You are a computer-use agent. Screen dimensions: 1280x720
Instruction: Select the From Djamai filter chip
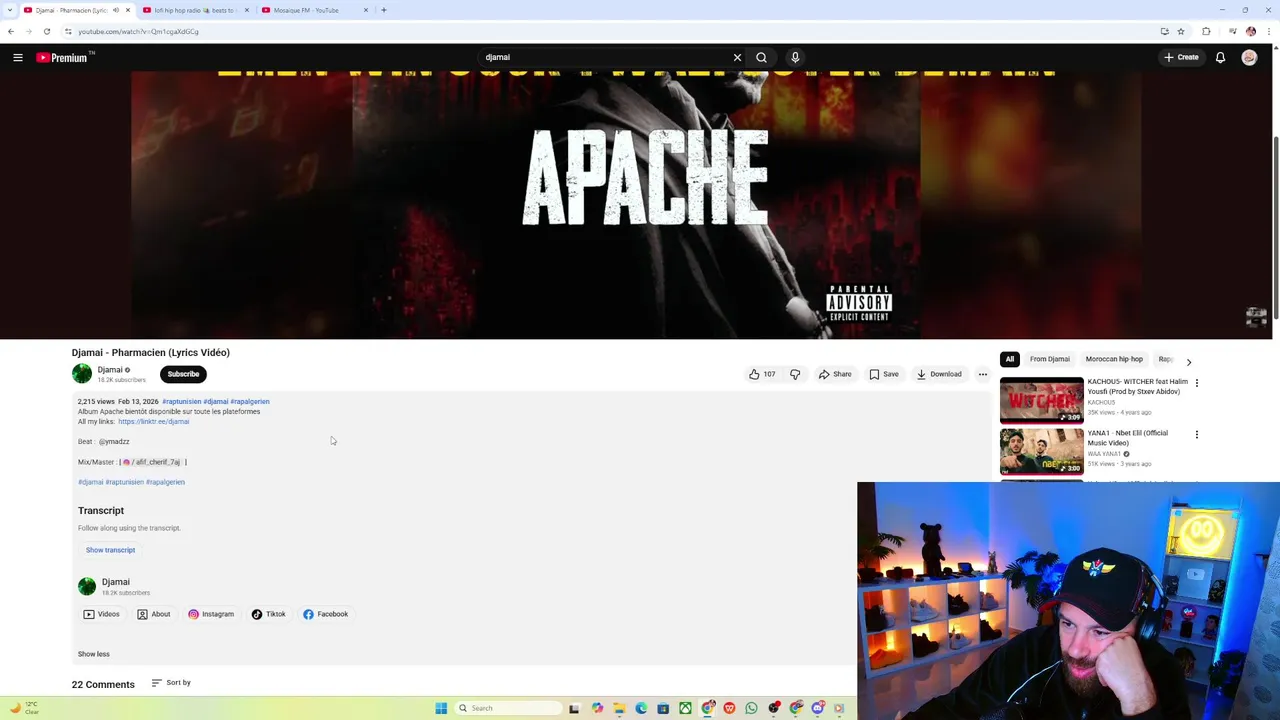tap(1050, 359)
